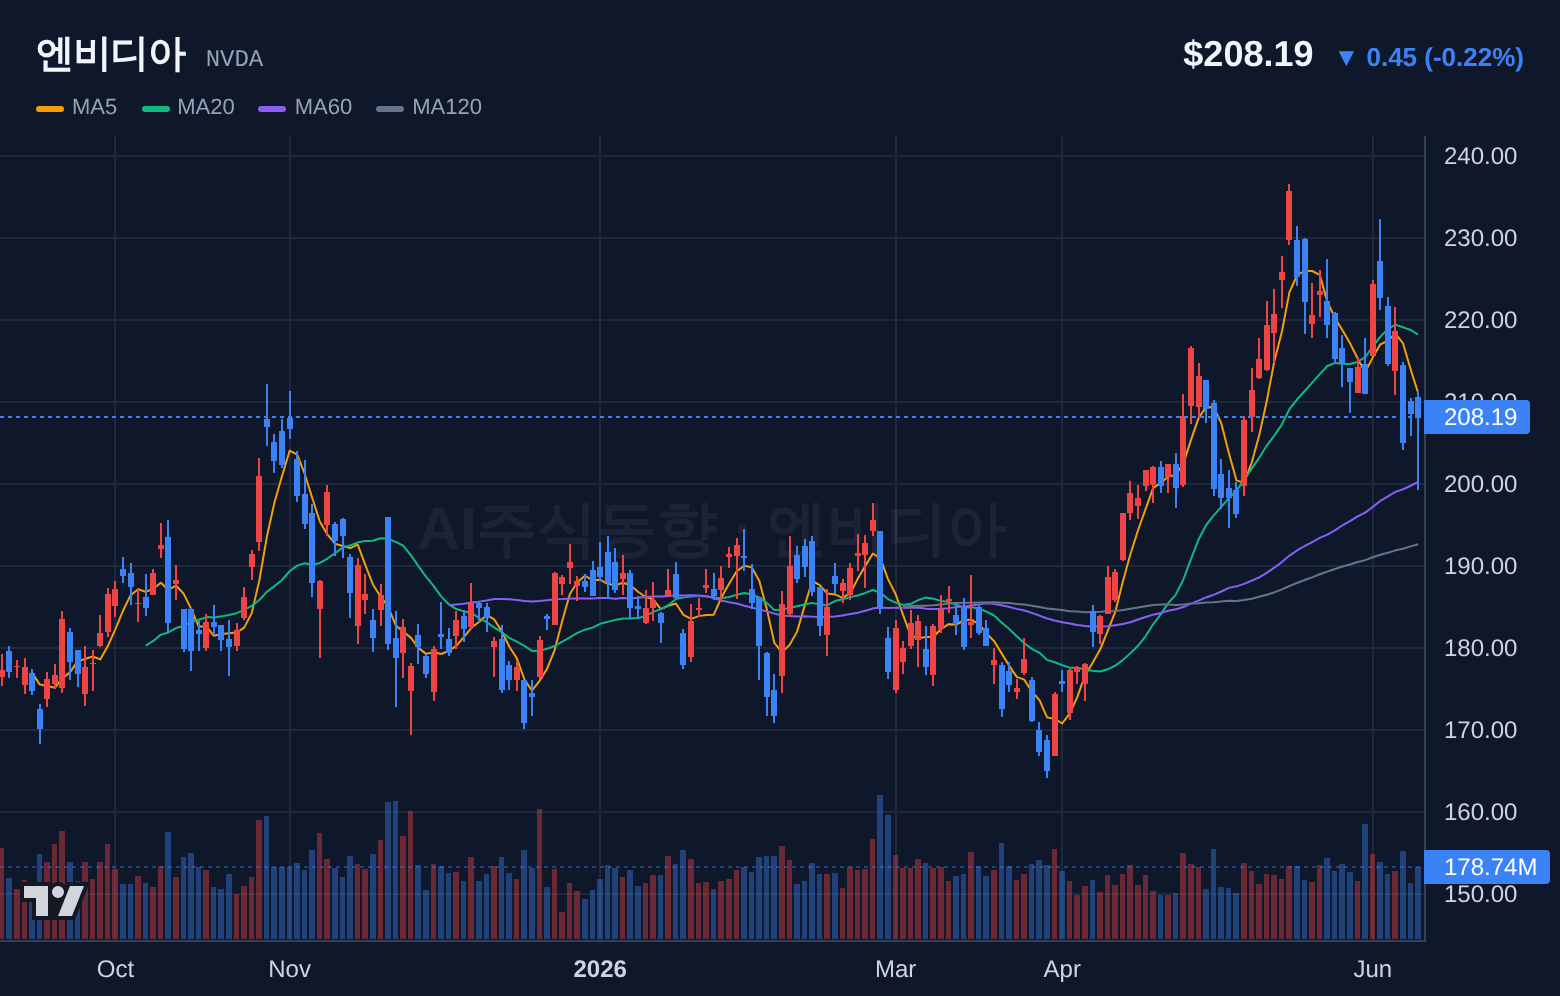Click the Jun date axis label

(x=1372, y=969)
